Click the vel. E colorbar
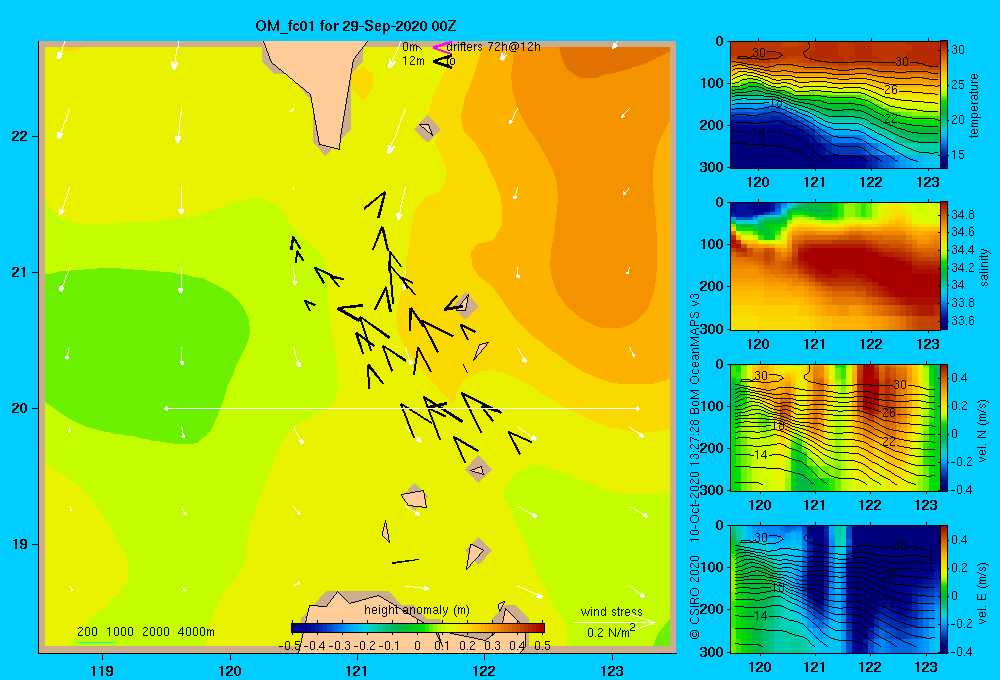 [x=944, y=589]
